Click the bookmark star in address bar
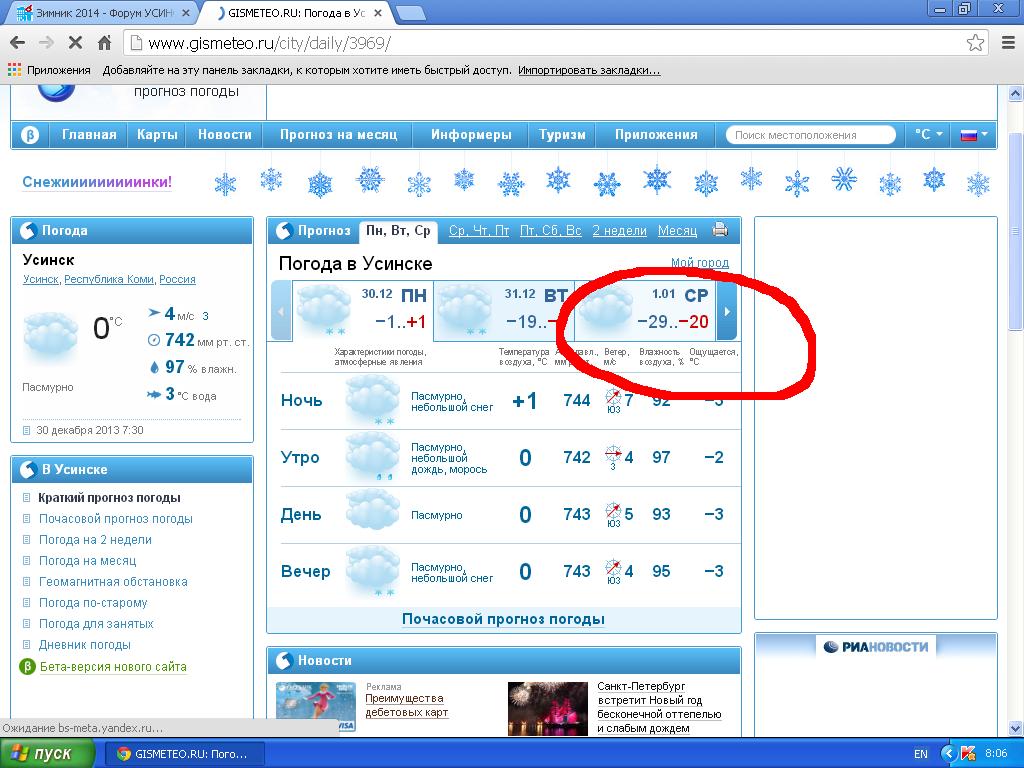Screen dimensions: 1024x768 (975, 43)
